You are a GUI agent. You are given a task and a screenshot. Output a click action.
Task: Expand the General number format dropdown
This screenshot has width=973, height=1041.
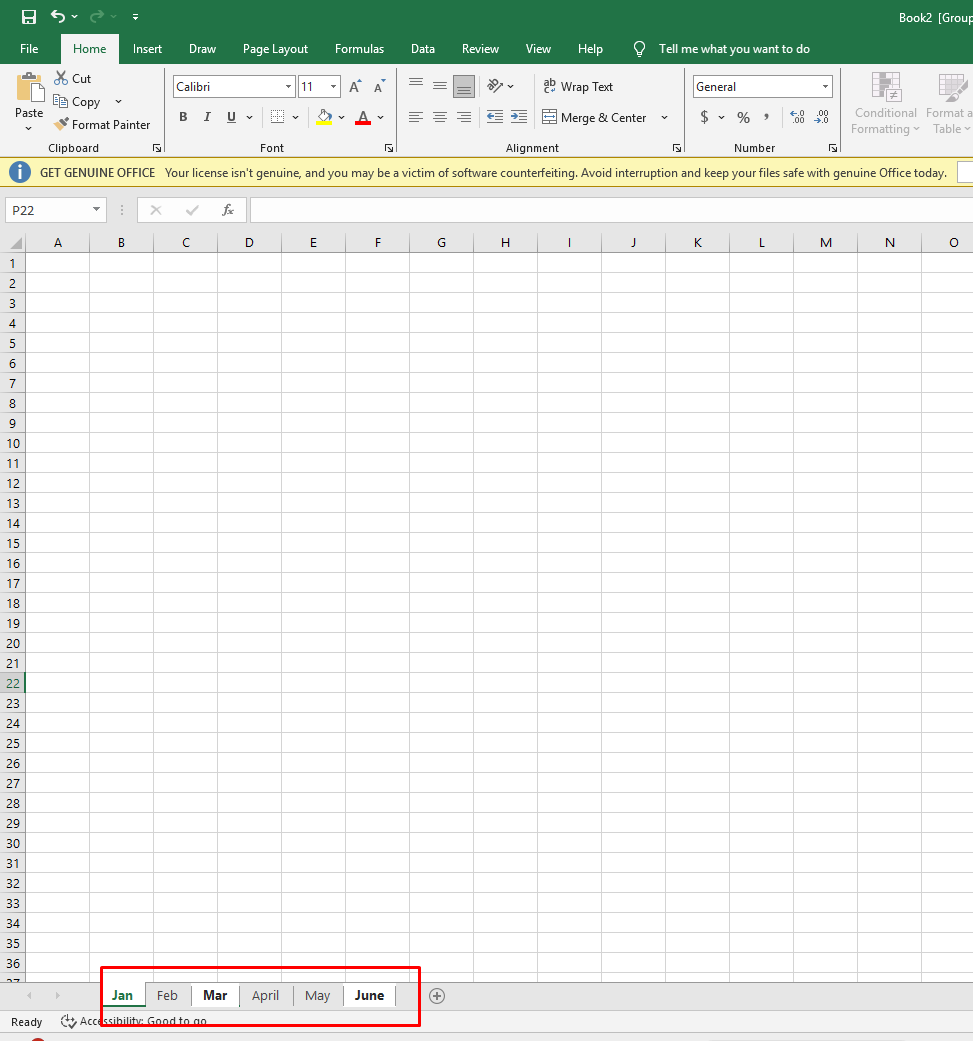(825, 87)
